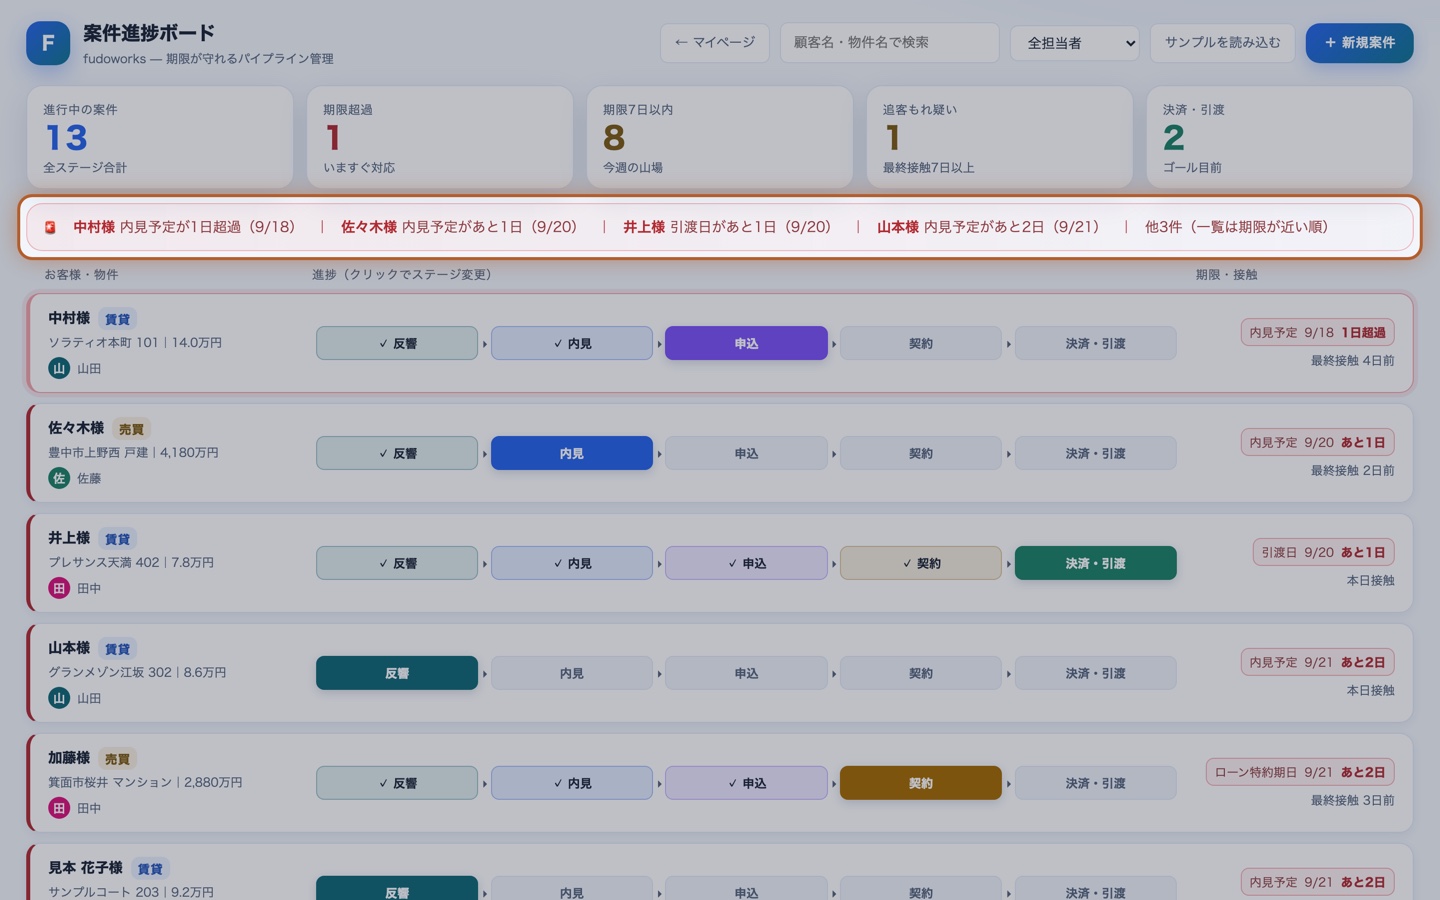This screenshot has width=1440, height=900.
Task: Move 山本様 to 申込 stage
Action: pyautogui.click(x=746, y=673)
